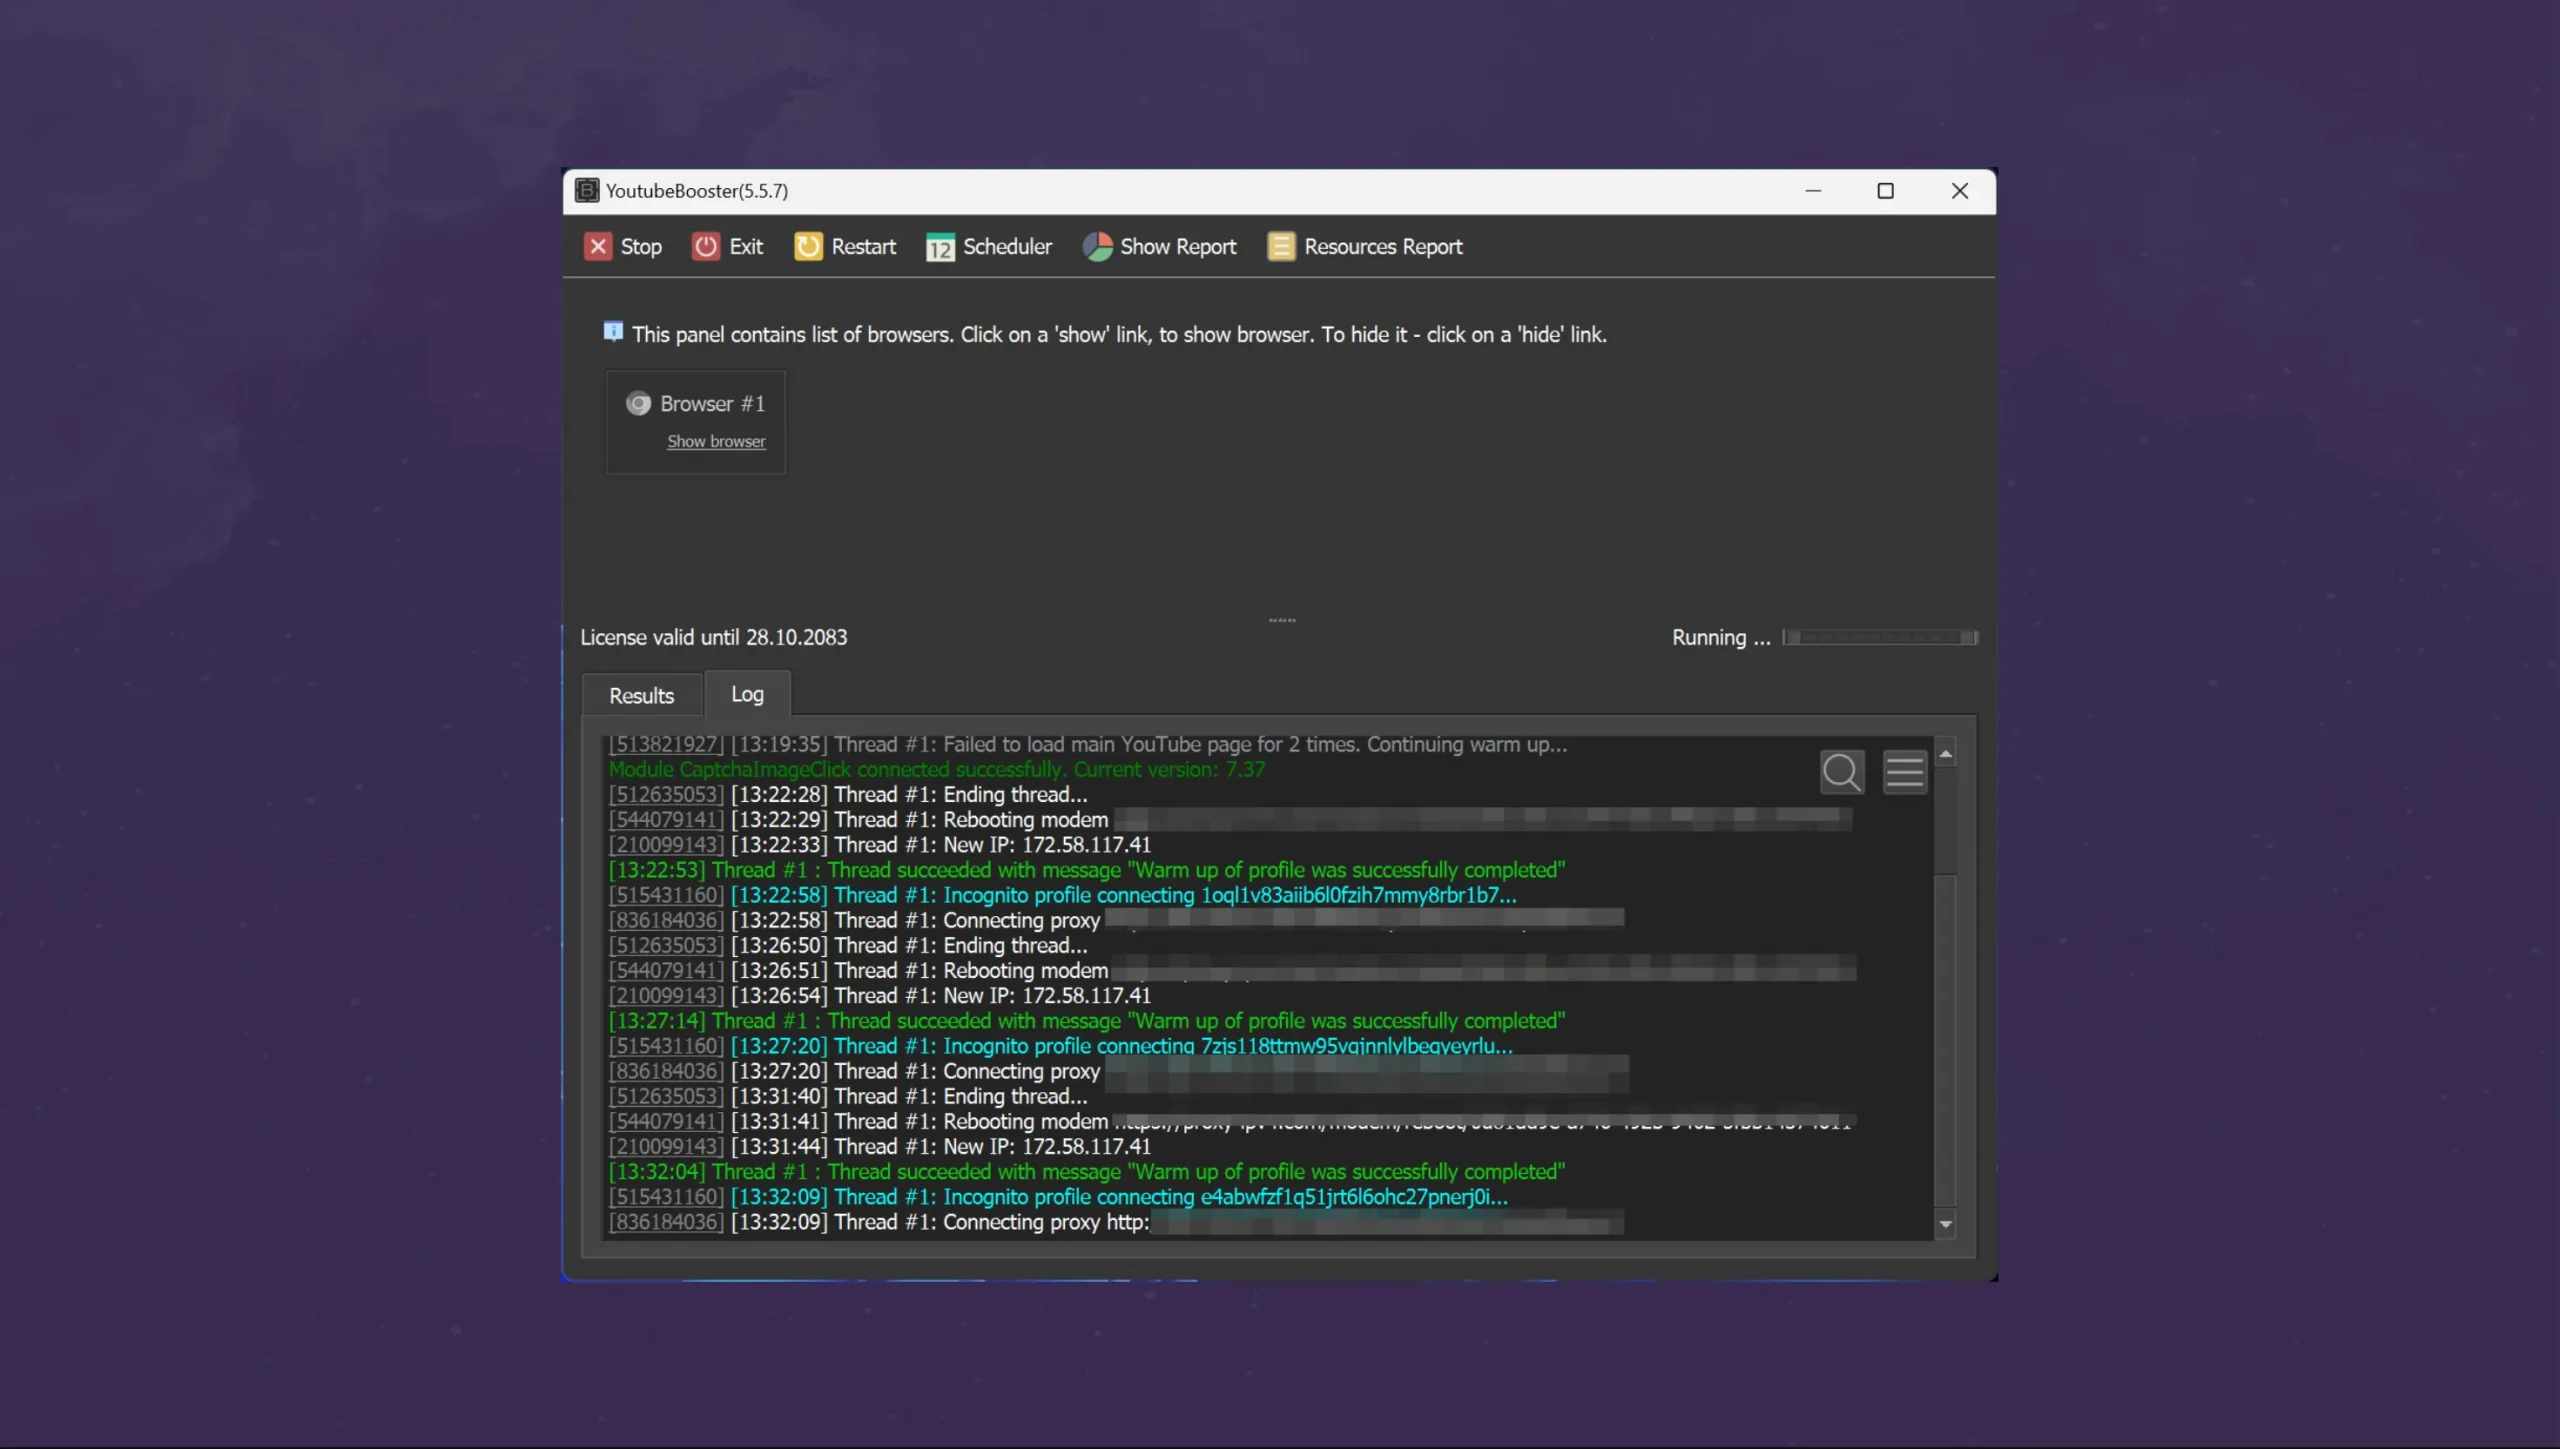This screenshot has width=2560, height=1449.
Task: Click 'Connecting proxy' log line at 13:22:58
Action: [x=1117, y=921]
